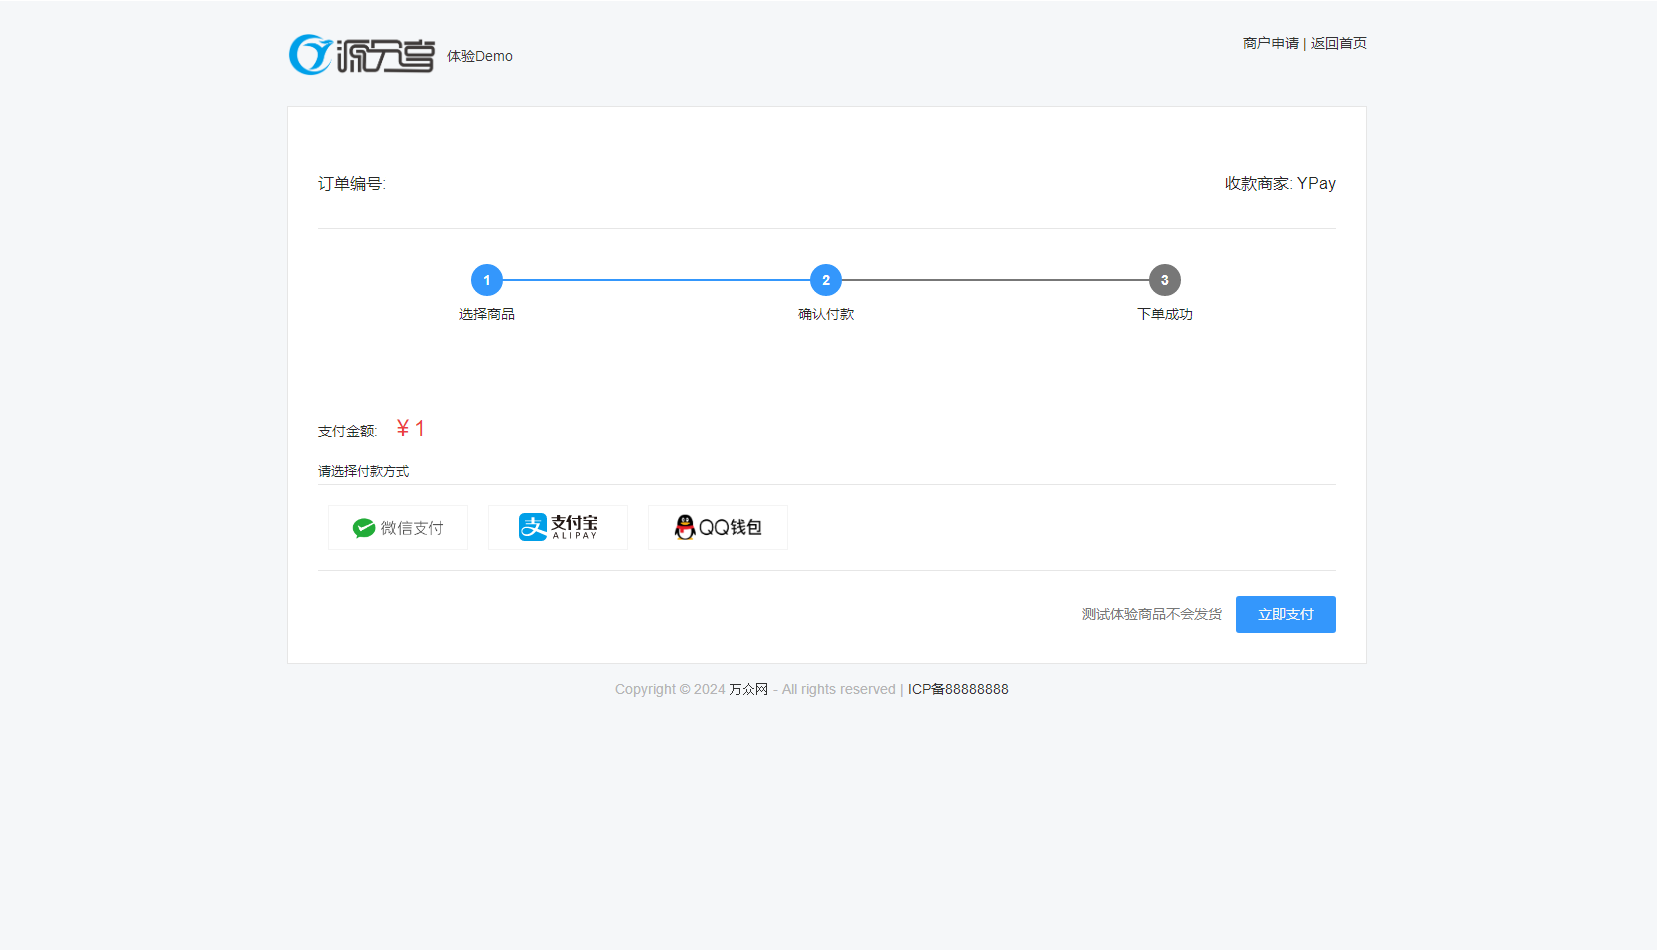Screen dimensions: 1657x950
Task: Click the ￥1 payment amount
Action: (411, 429)
